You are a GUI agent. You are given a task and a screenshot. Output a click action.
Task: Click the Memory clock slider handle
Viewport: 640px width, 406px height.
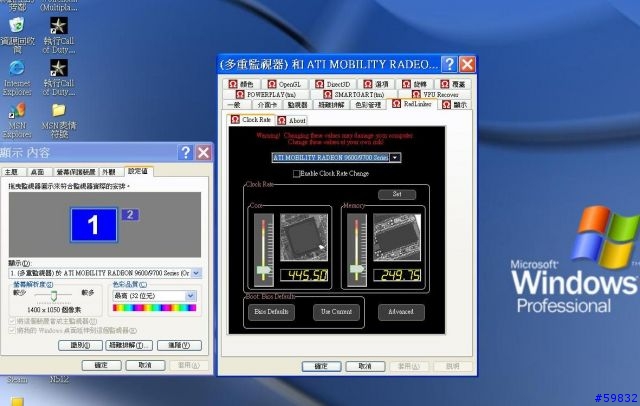coord(357,269)
